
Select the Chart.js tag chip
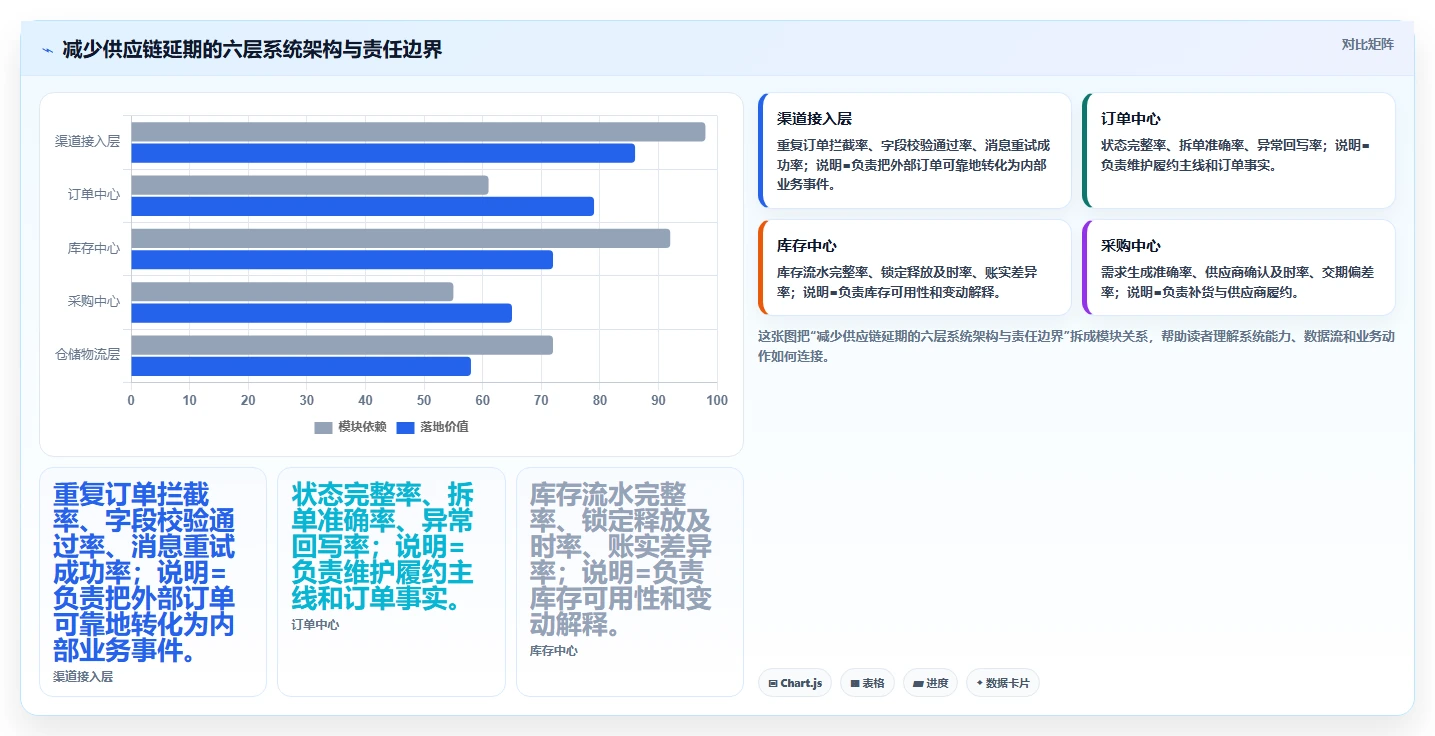click(795, 683)
